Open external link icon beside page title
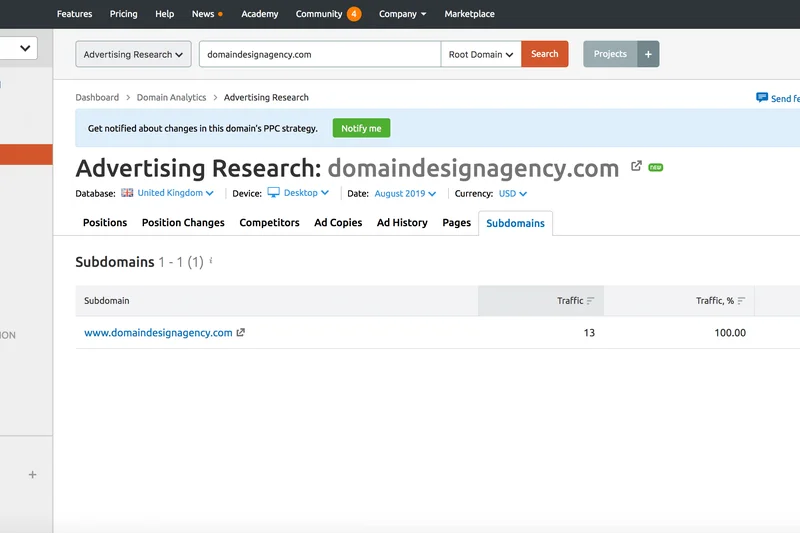800x533 pixels. [636, 166]
